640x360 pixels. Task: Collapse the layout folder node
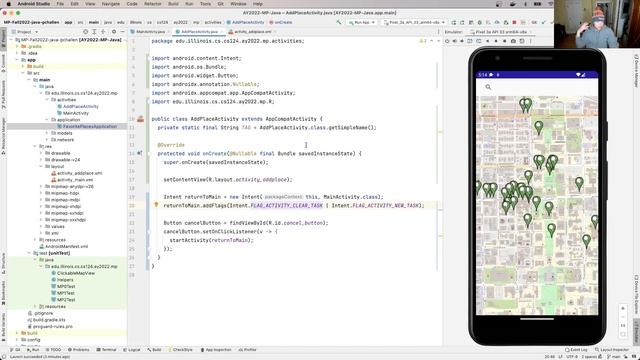point(41,166)
